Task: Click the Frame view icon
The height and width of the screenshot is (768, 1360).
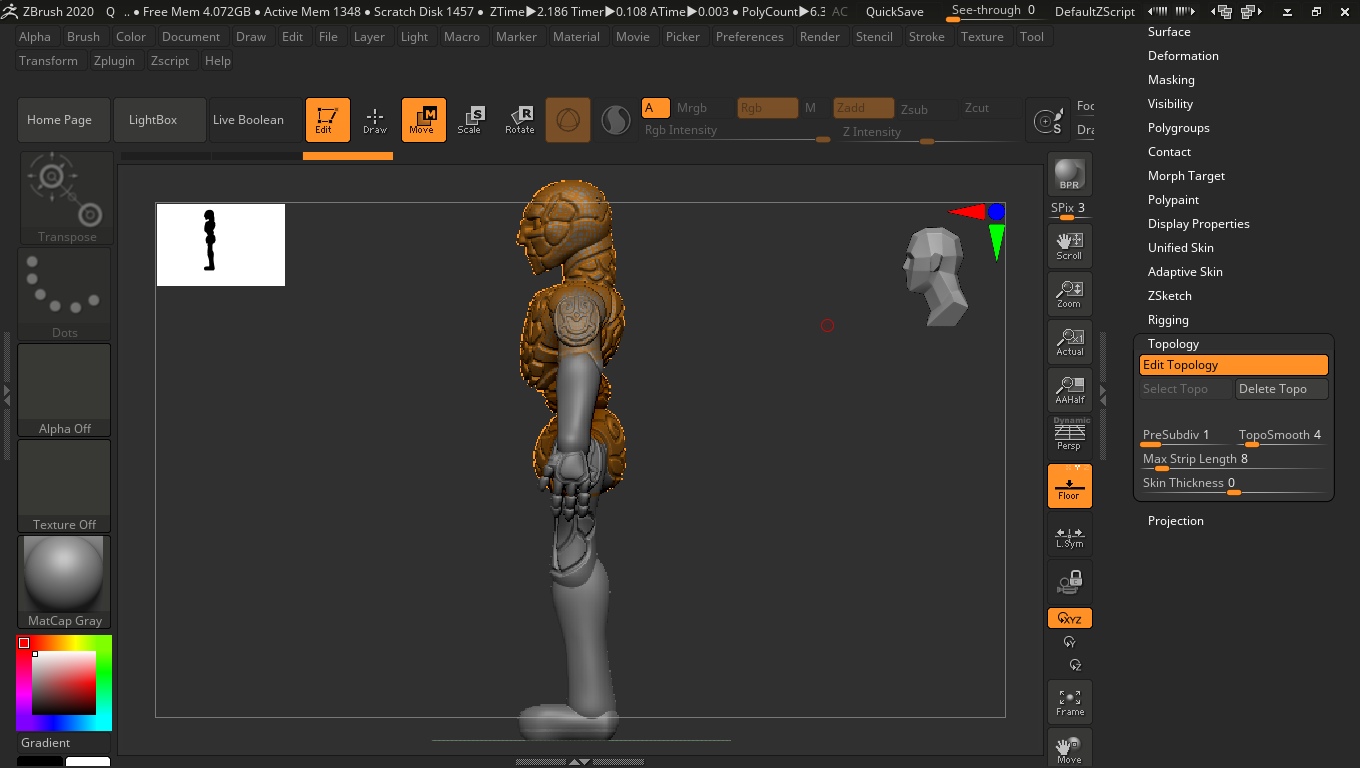Action: click(1069, 702)
